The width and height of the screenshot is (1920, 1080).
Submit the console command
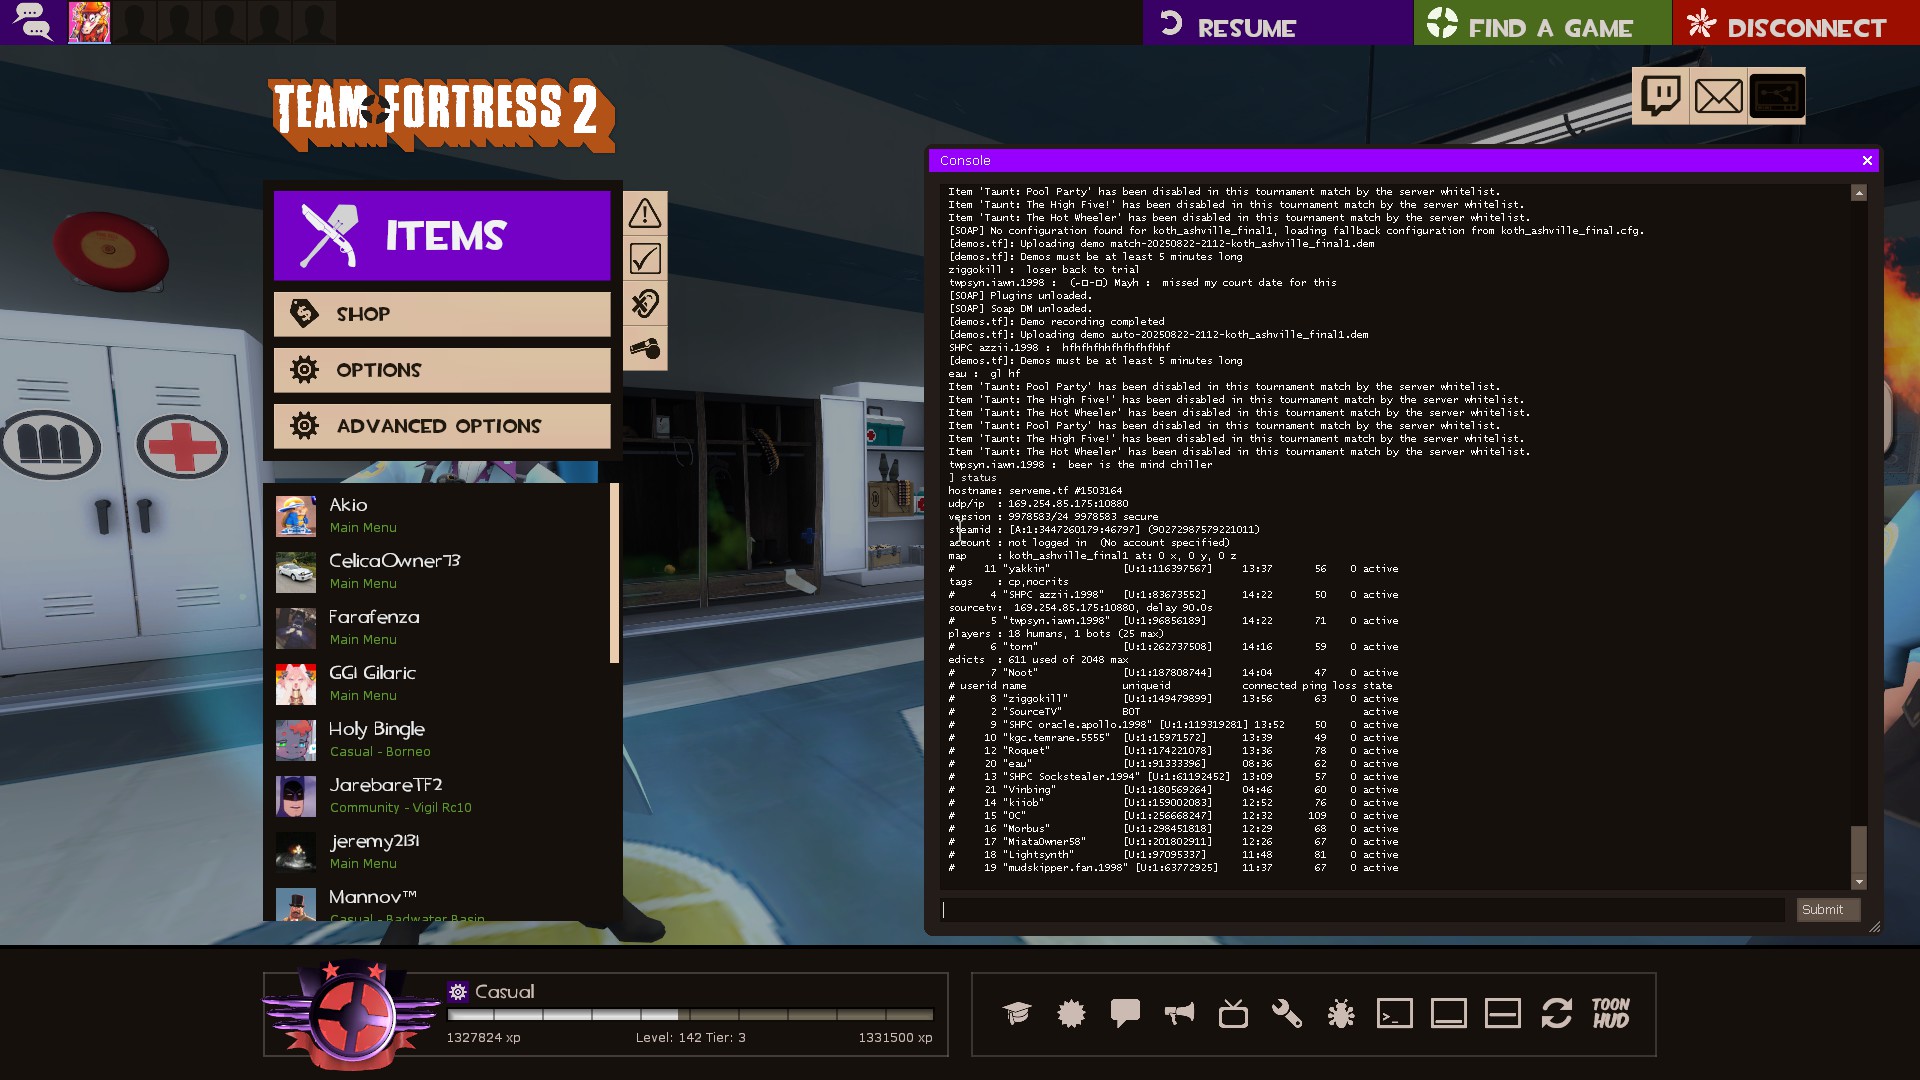pos(1828,910)
